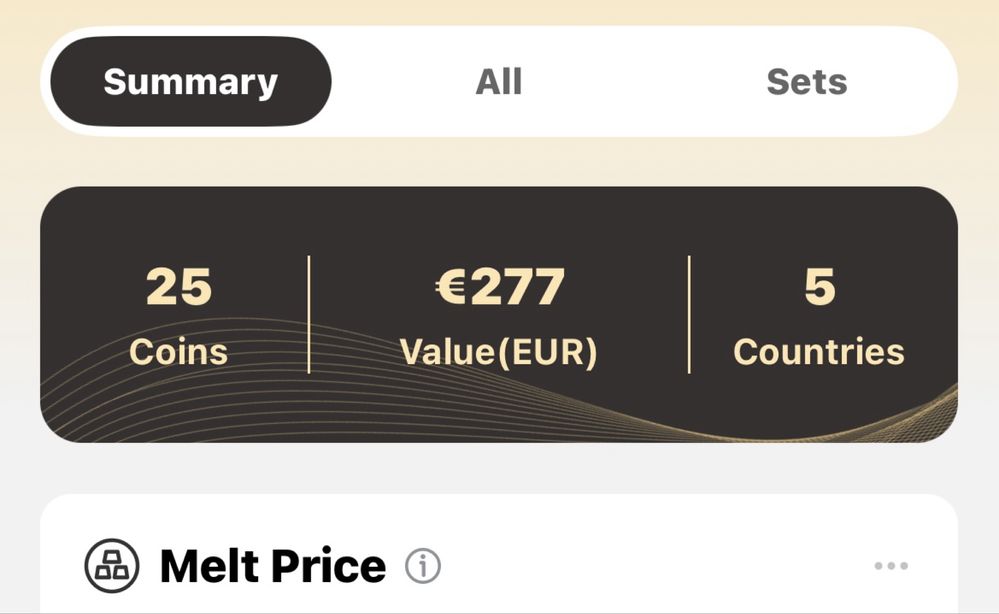Tap the white Melt Price card
Image resolution: width=999 pixels, height=614 pixels.
click(499, 553)
